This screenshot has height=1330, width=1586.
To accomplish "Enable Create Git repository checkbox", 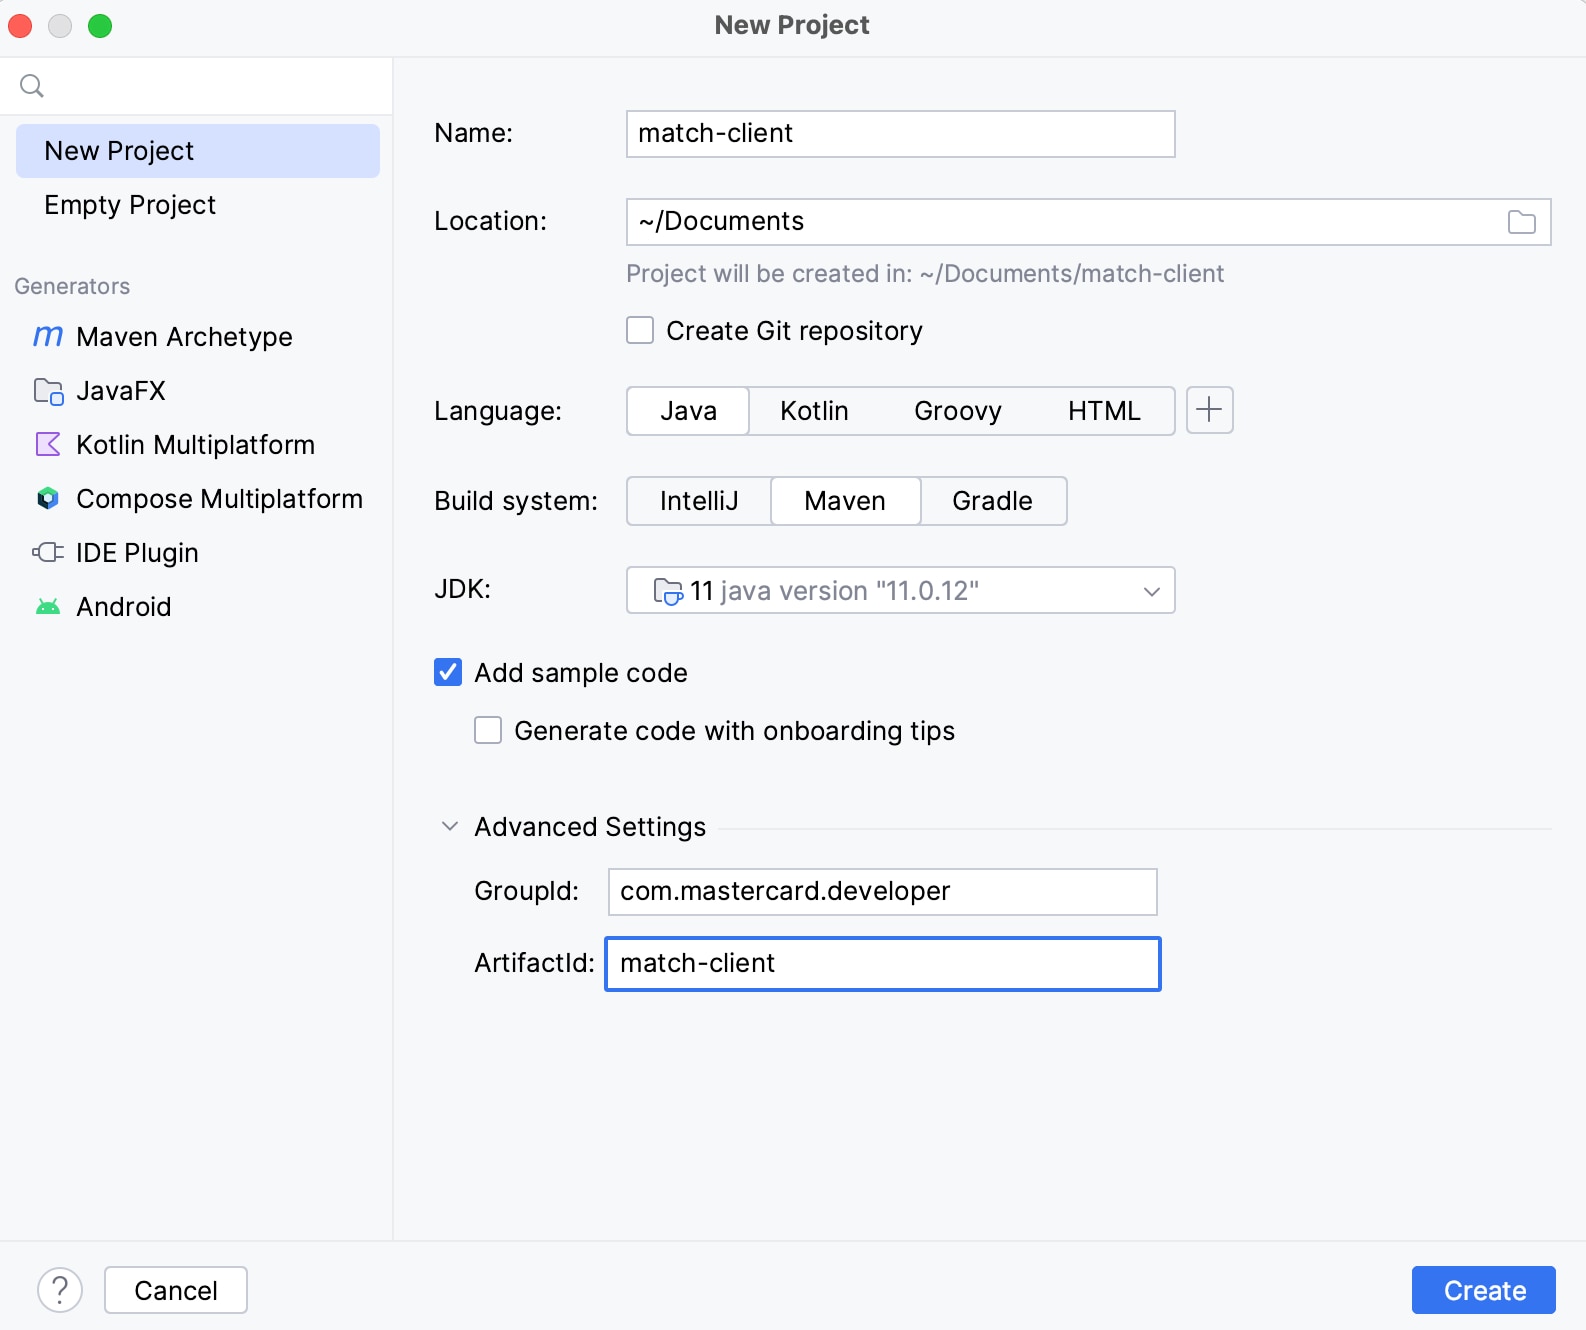I will coord(640,331).
